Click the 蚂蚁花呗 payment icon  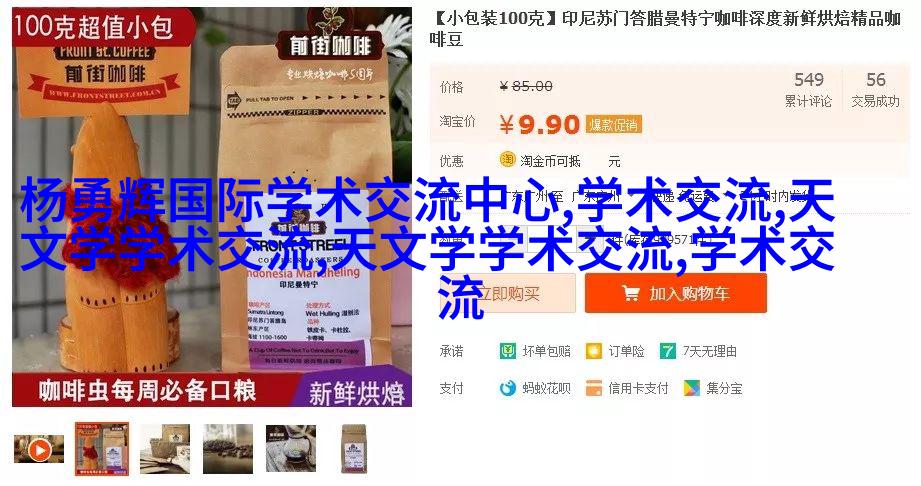(507, 388)
